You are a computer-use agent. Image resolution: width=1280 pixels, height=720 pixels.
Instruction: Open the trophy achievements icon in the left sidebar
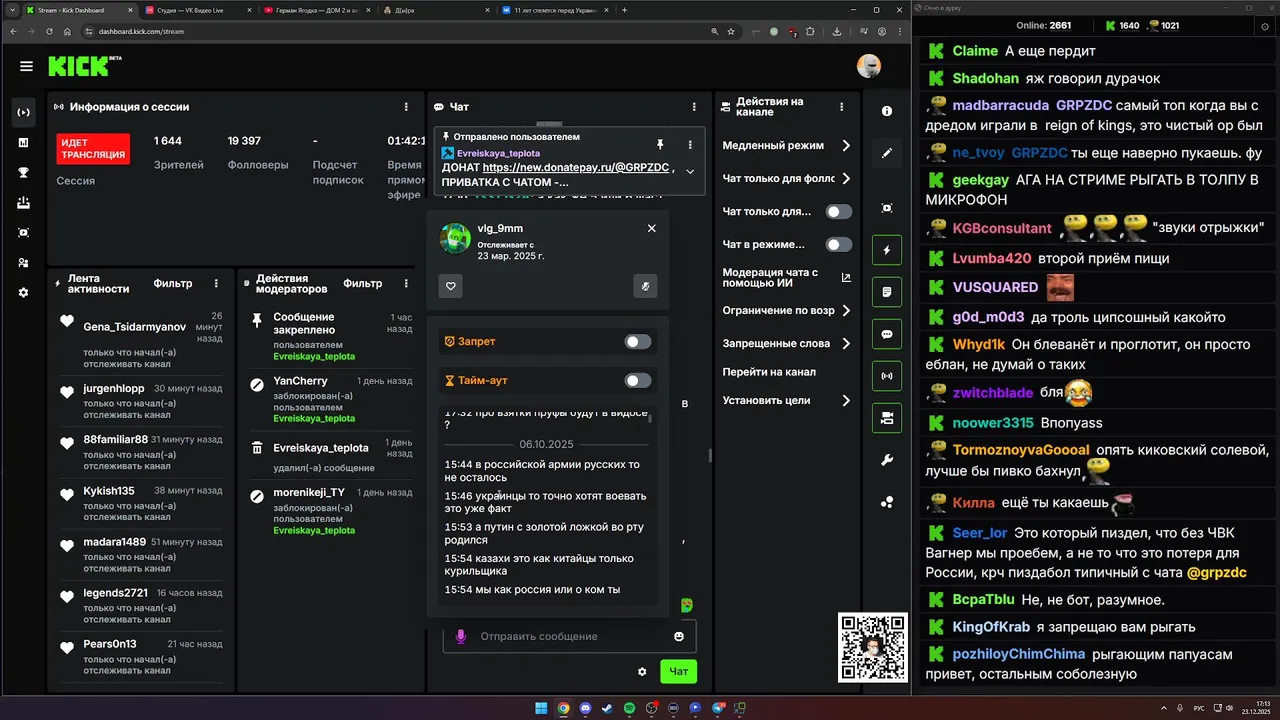tap(24, 172)
